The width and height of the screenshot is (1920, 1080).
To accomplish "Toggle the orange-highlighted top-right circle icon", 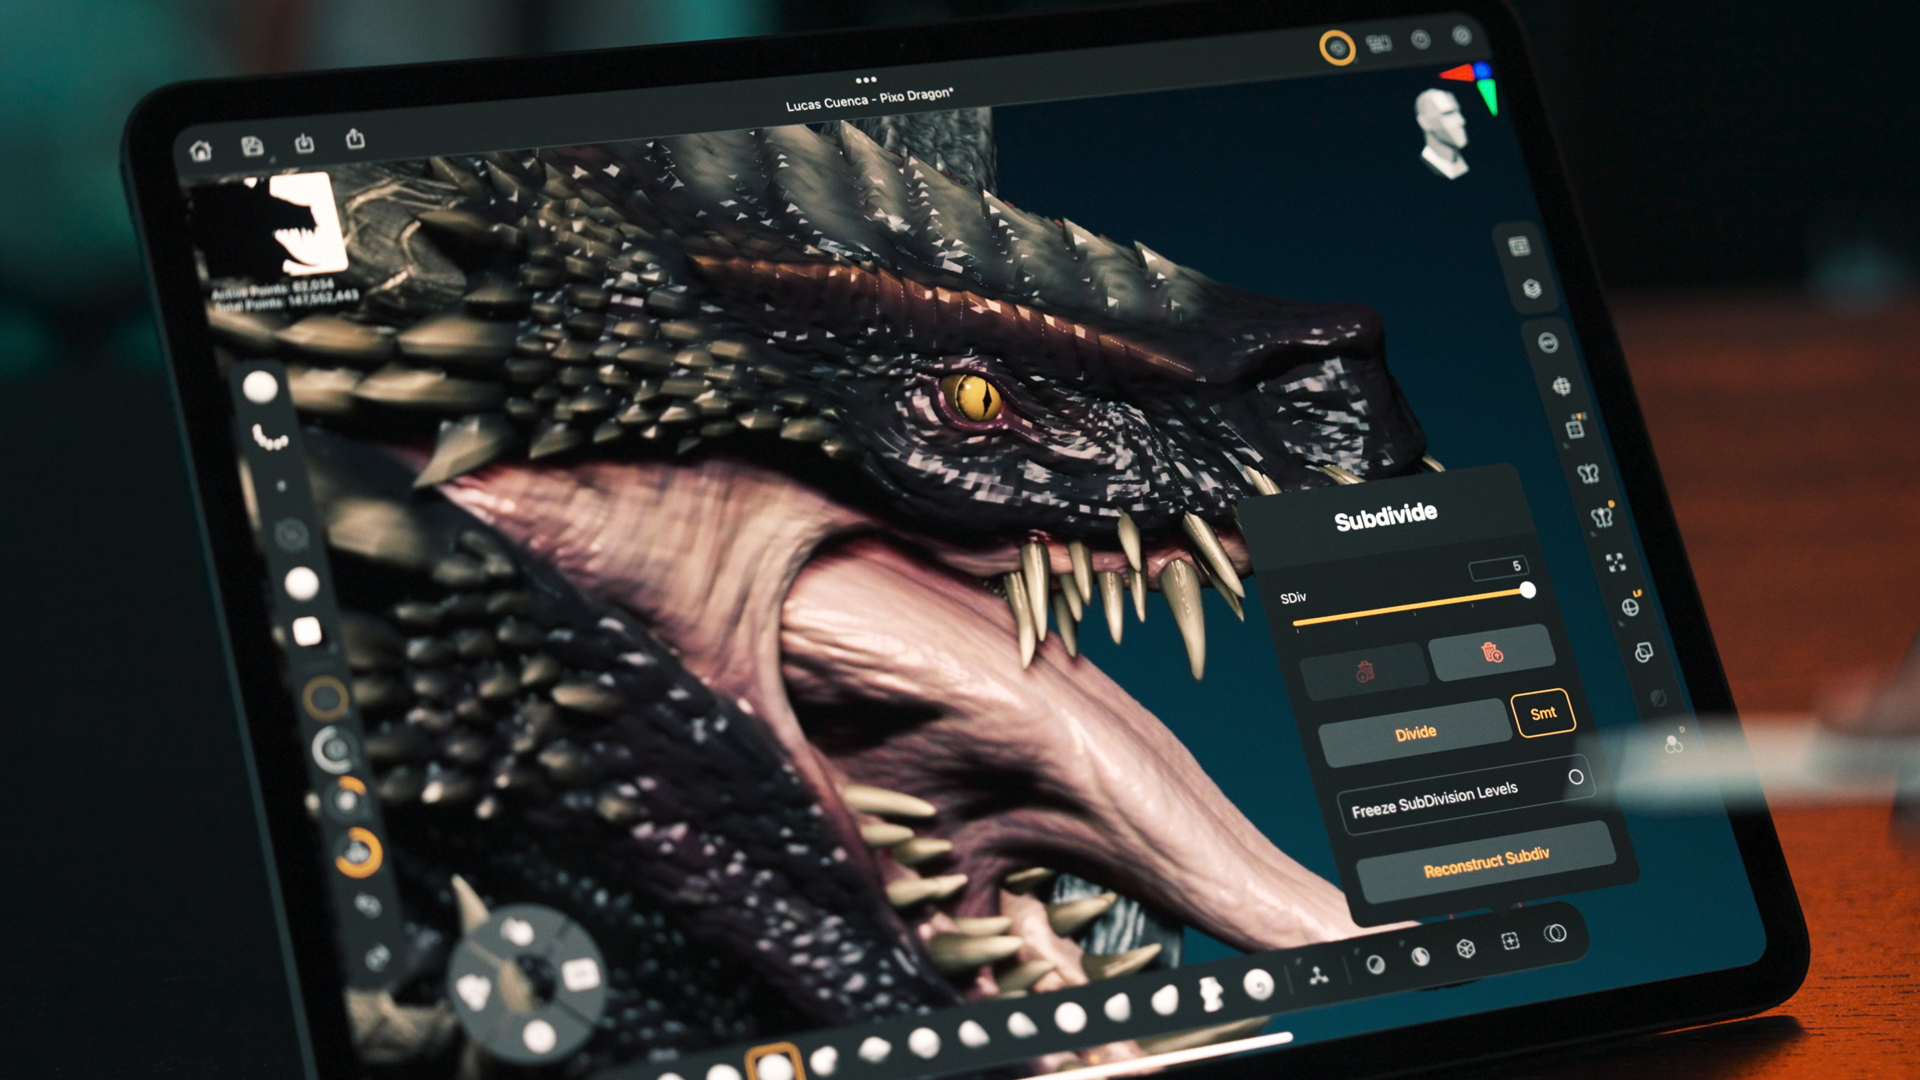I will point(1337,47).
